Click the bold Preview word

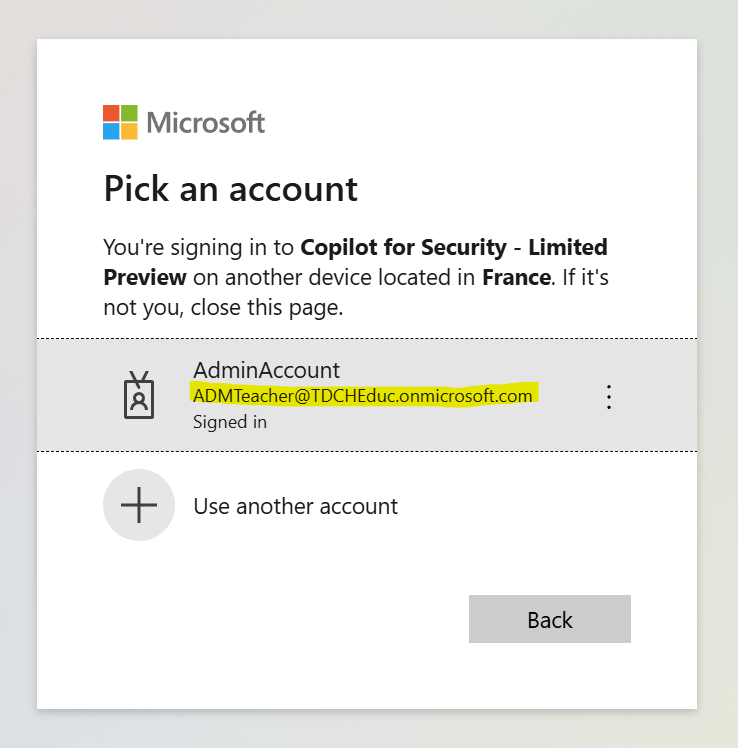(145, 277)
